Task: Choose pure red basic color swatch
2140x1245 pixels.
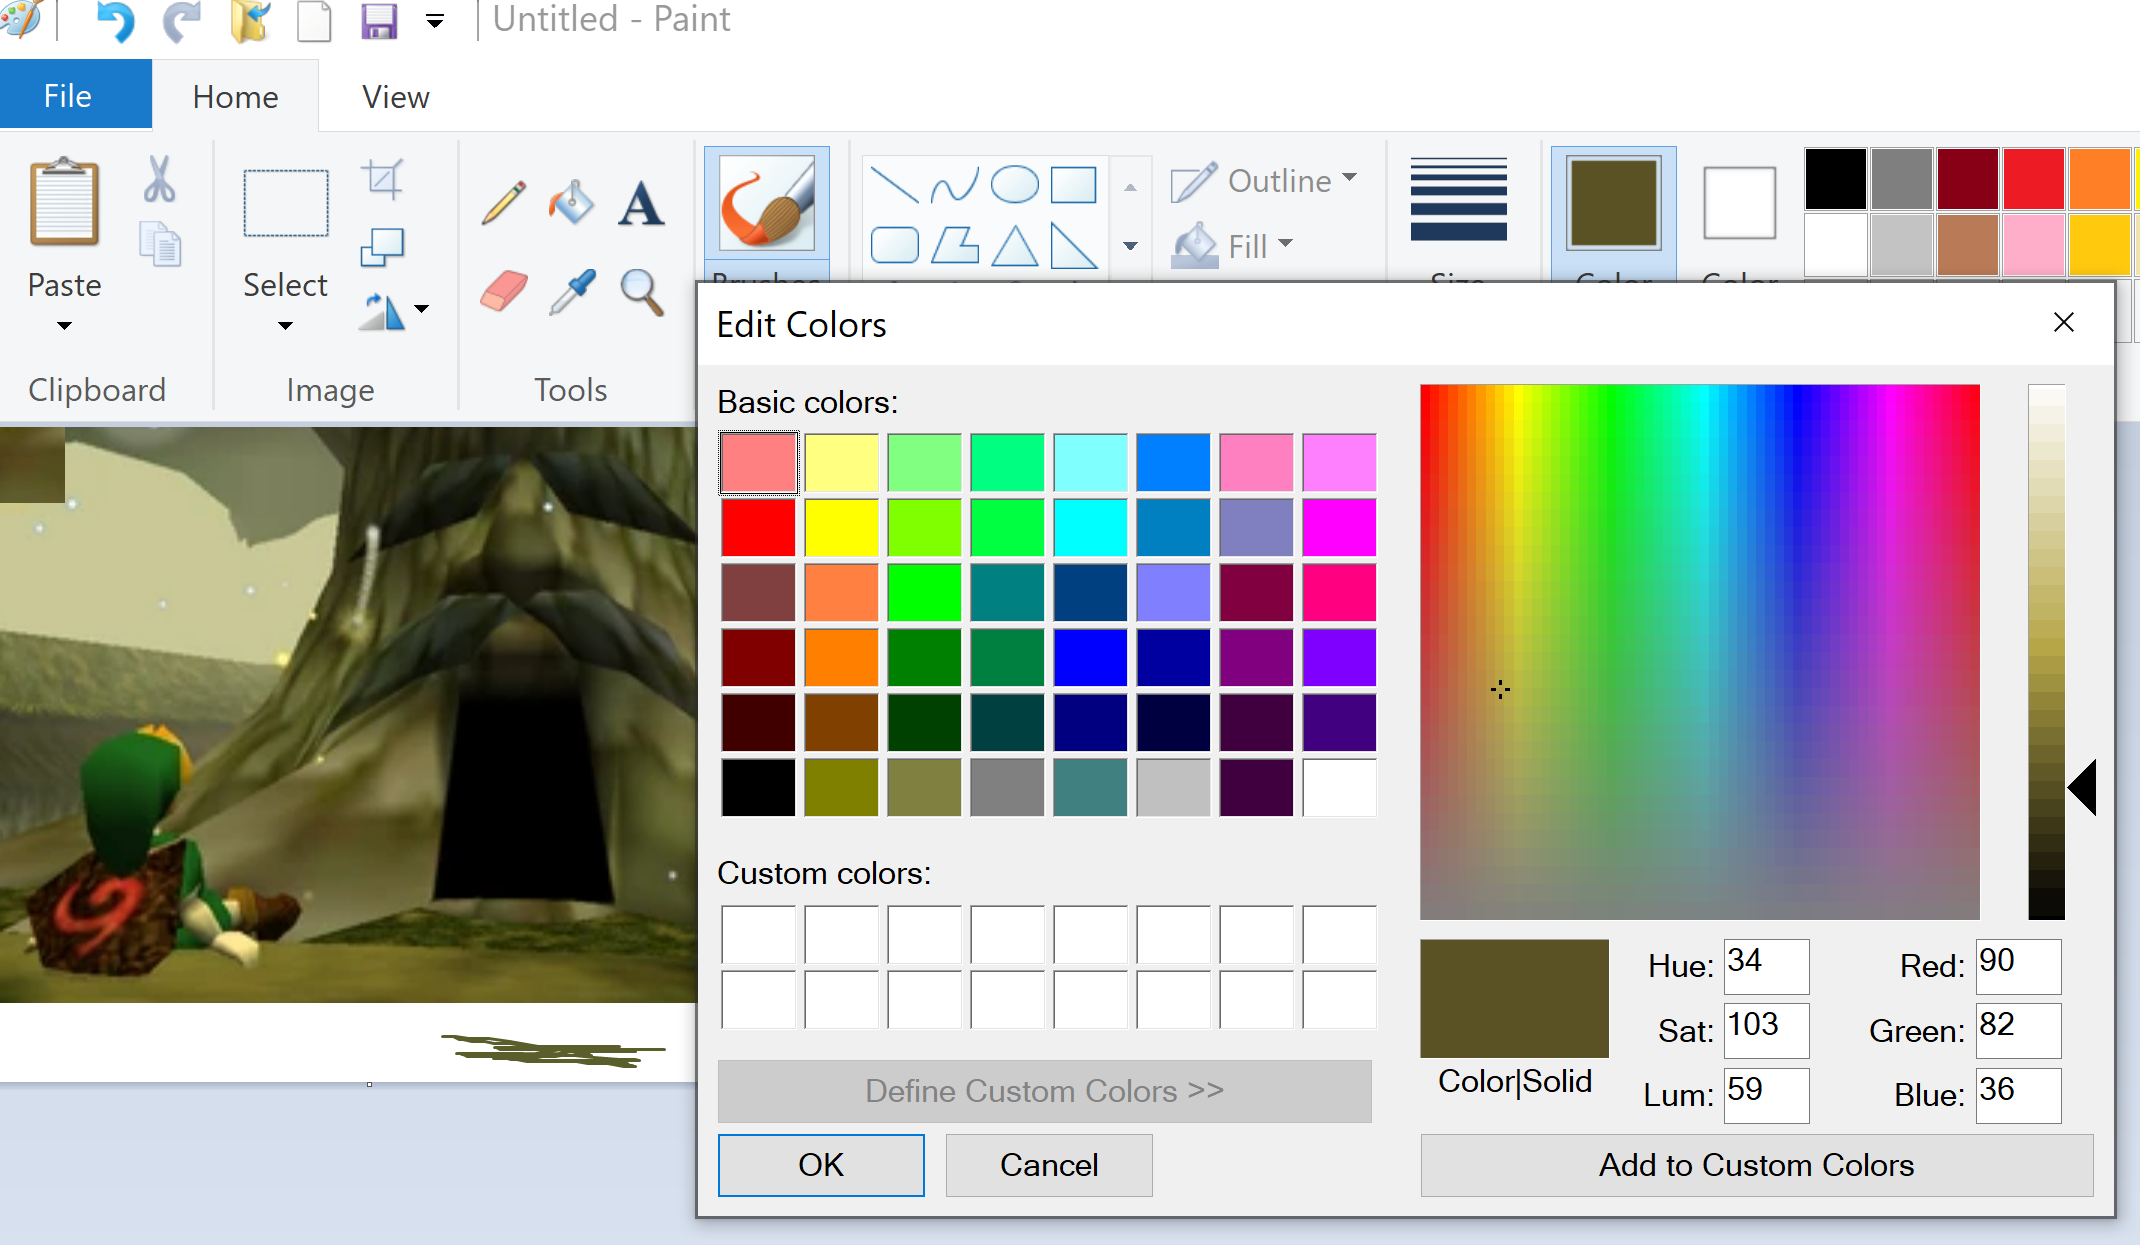Action: (x=758, y=527)
